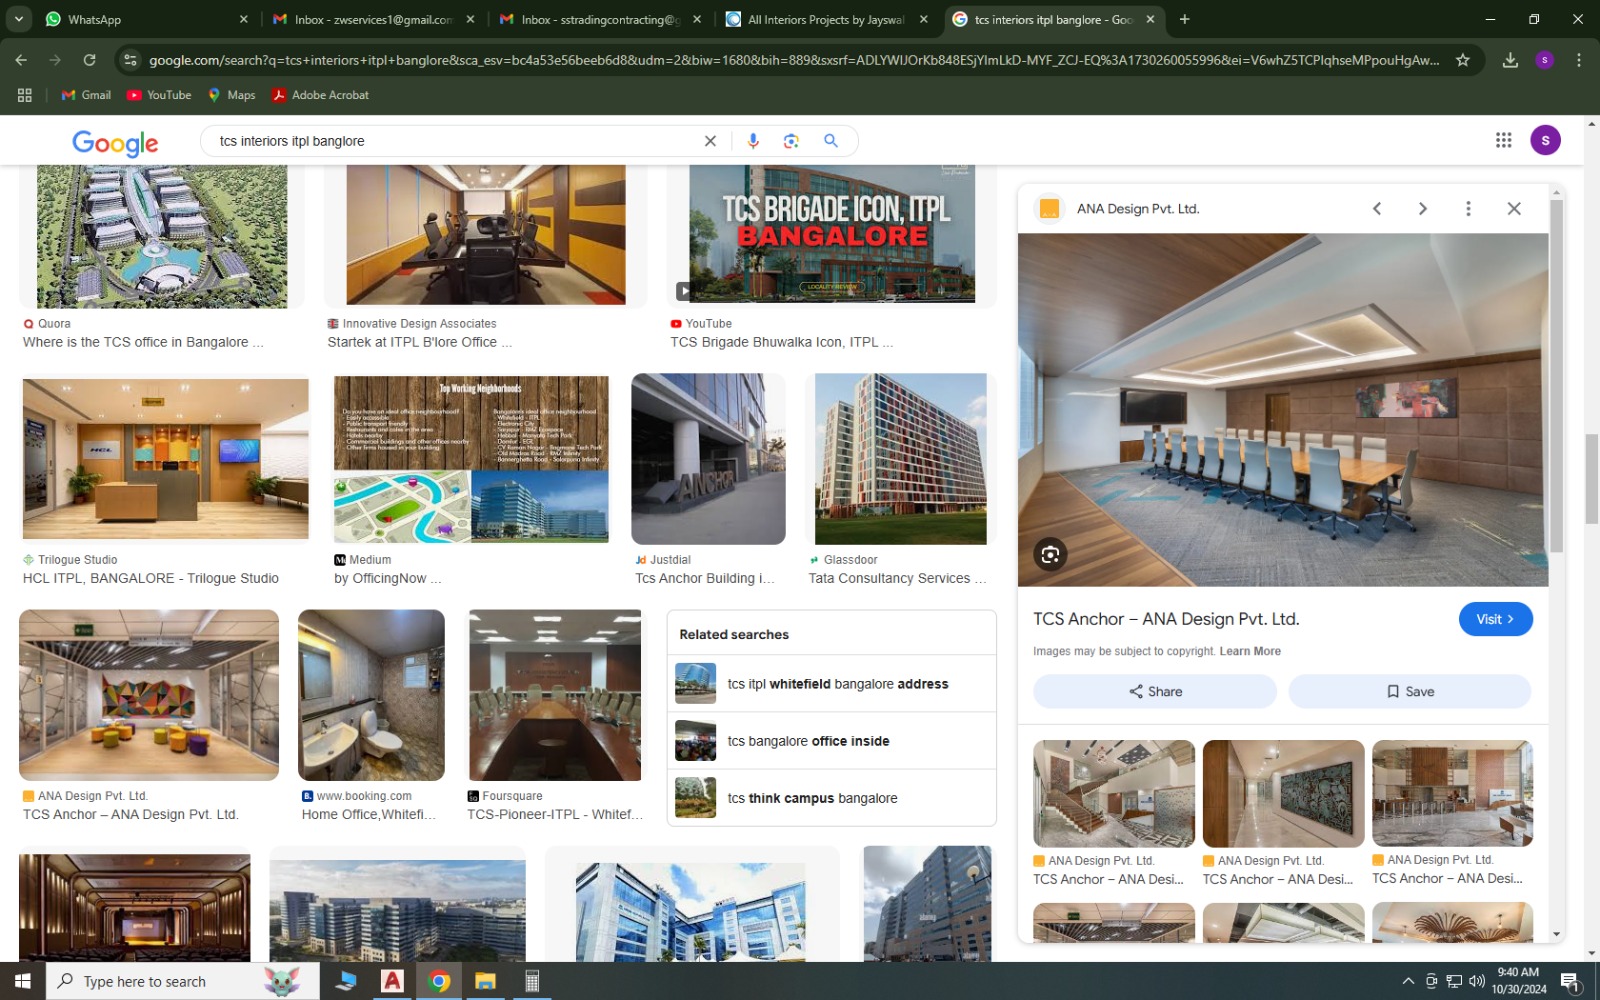
Task: Open Chrome downloads icon
Action: pyautogui.click(x=1510, y=60)
